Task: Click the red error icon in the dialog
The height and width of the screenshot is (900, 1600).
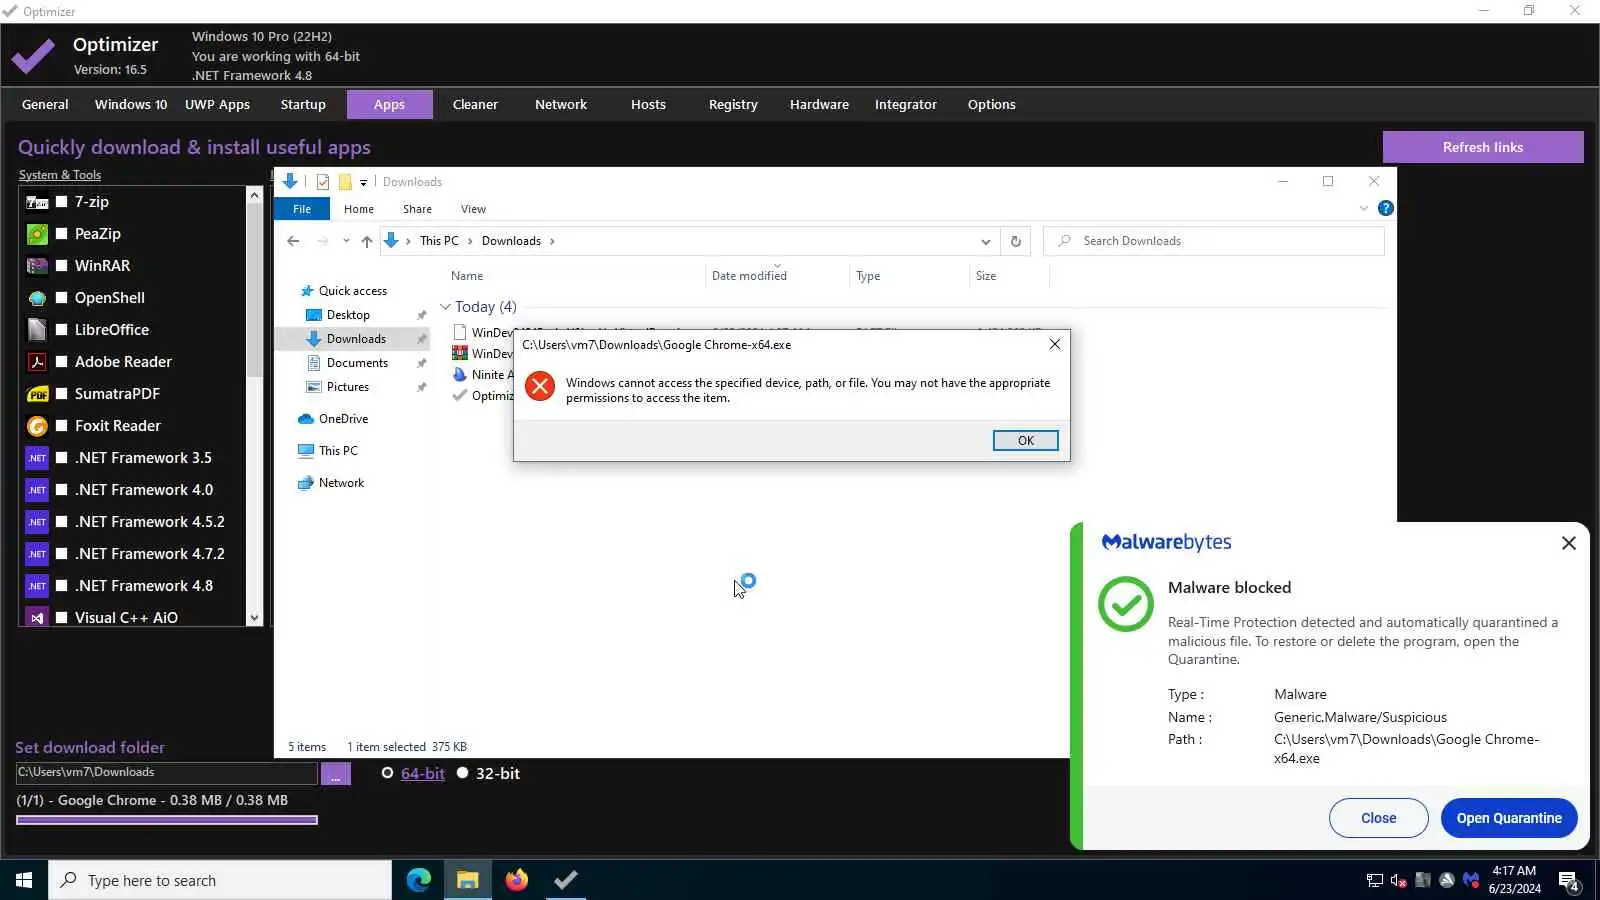Action: pos(540,387)
